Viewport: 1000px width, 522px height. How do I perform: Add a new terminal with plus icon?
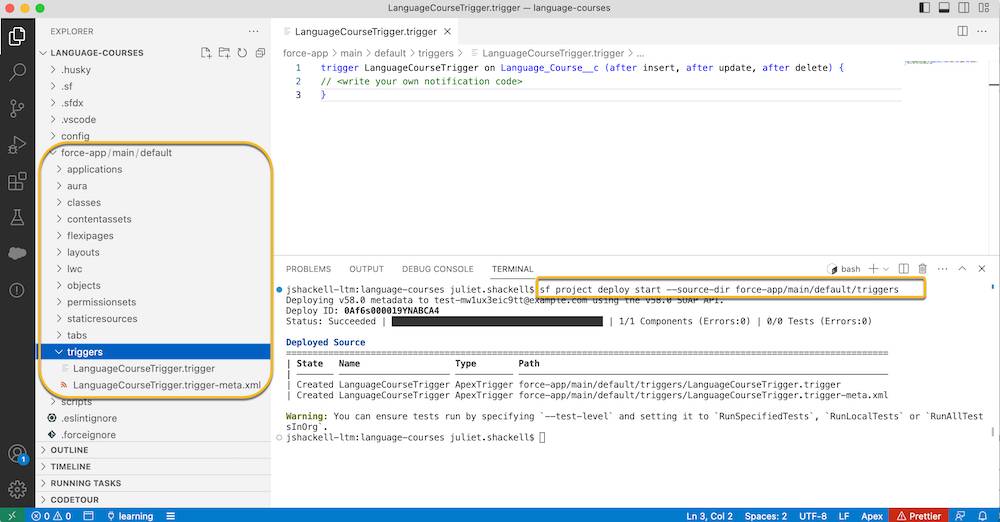pos(873,269)
